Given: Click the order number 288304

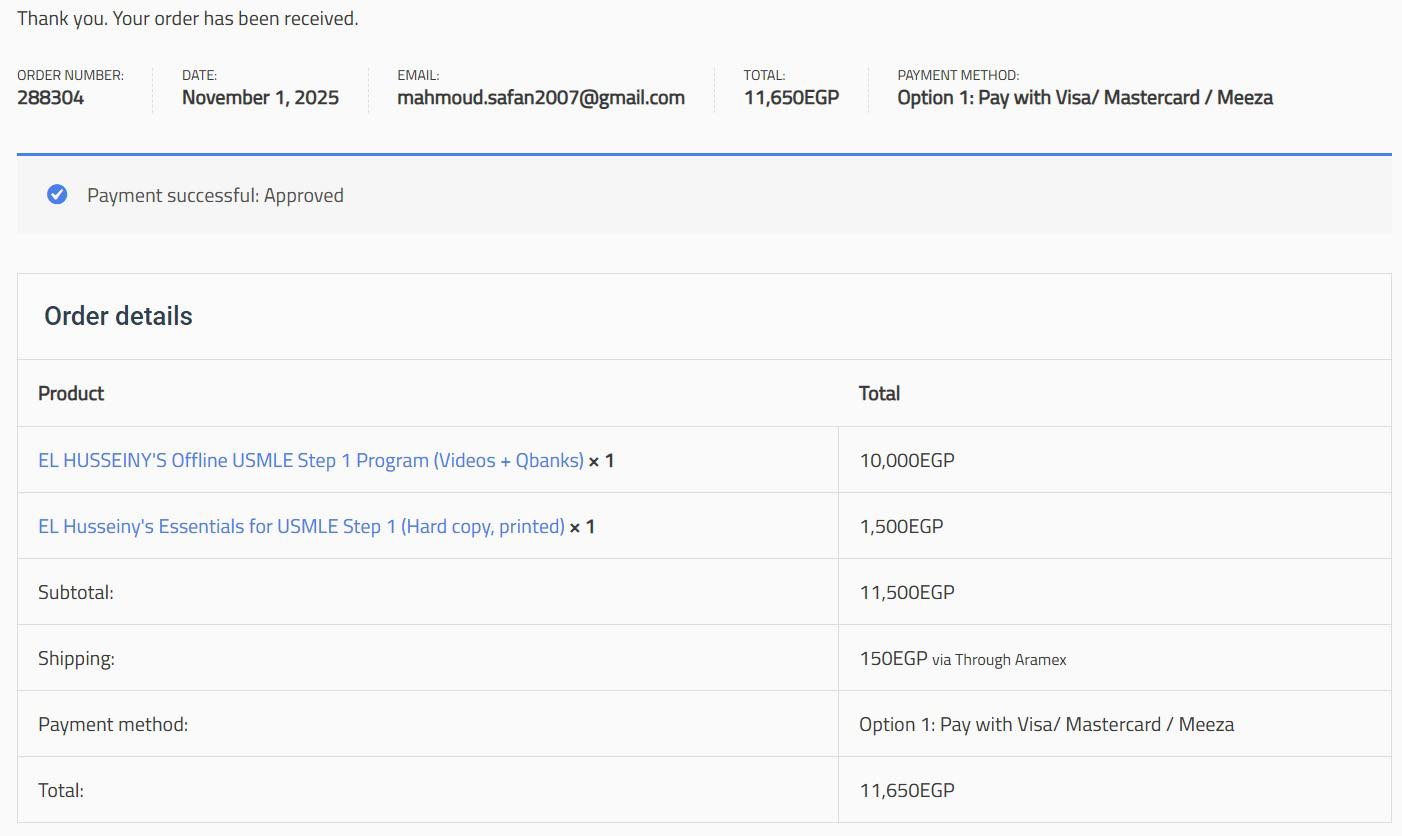Looking at the screenshot, I should click(x=51, y=98).
